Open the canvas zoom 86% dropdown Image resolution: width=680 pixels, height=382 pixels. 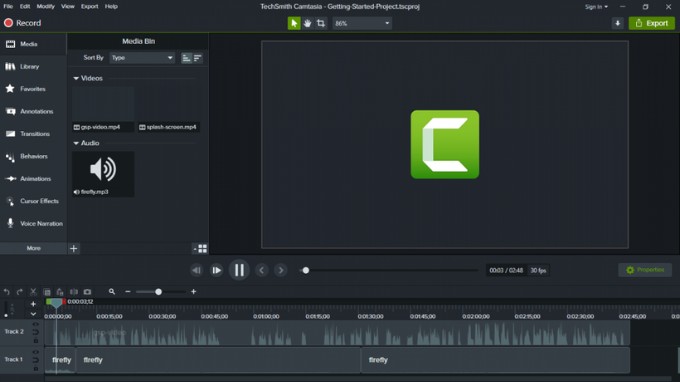(362, 23)
